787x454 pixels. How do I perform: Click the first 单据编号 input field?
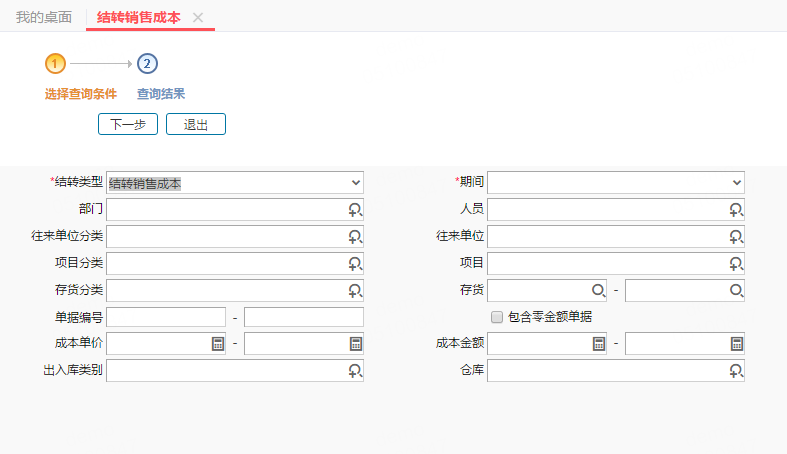coord(166,317)
